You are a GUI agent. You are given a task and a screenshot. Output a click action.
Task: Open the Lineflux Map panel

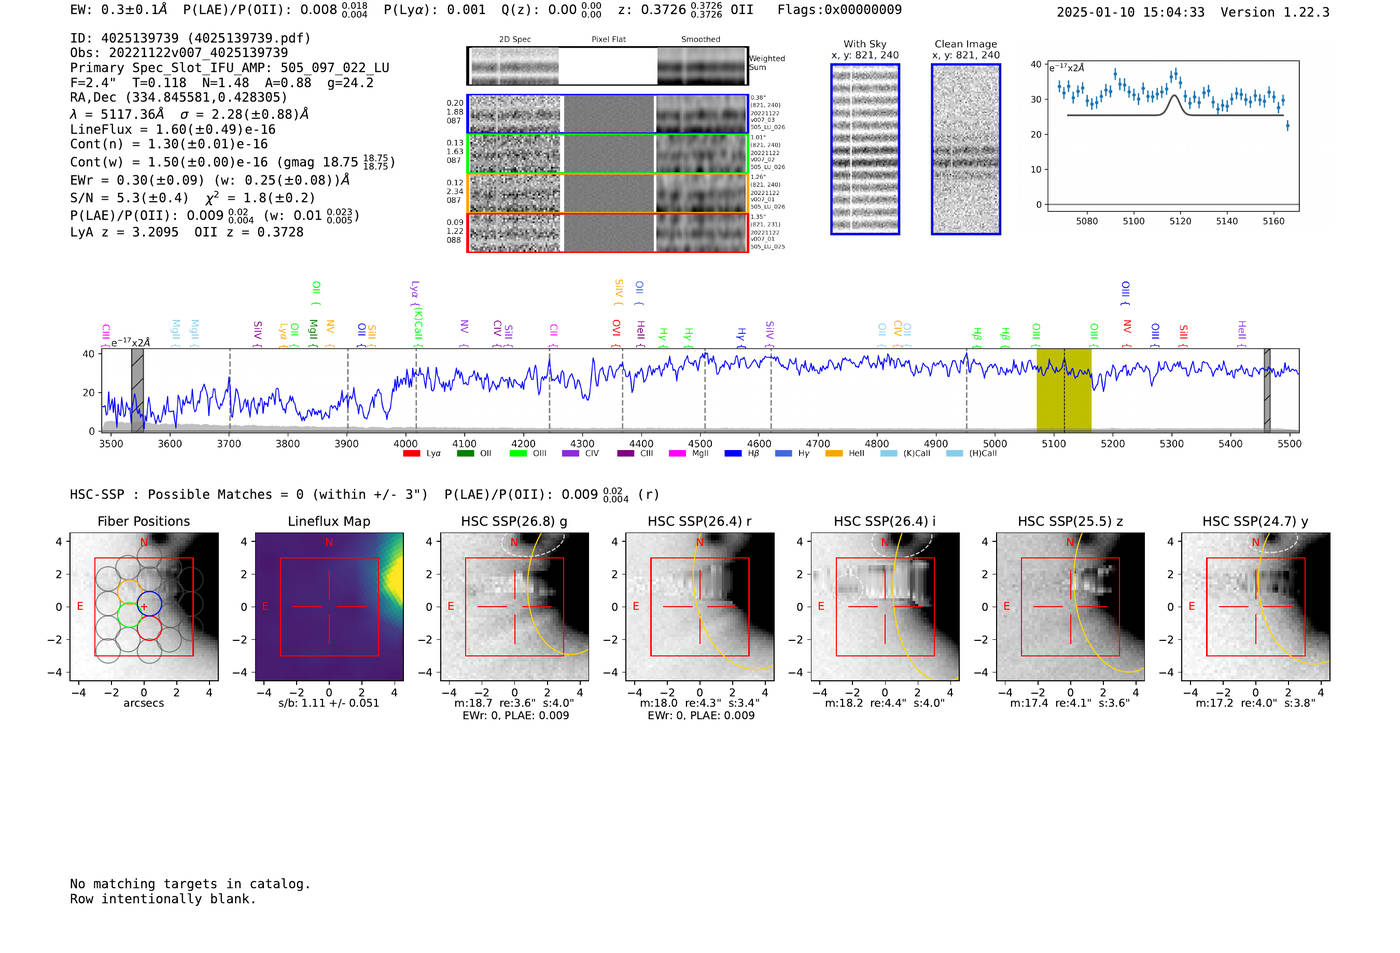(329, 607)
